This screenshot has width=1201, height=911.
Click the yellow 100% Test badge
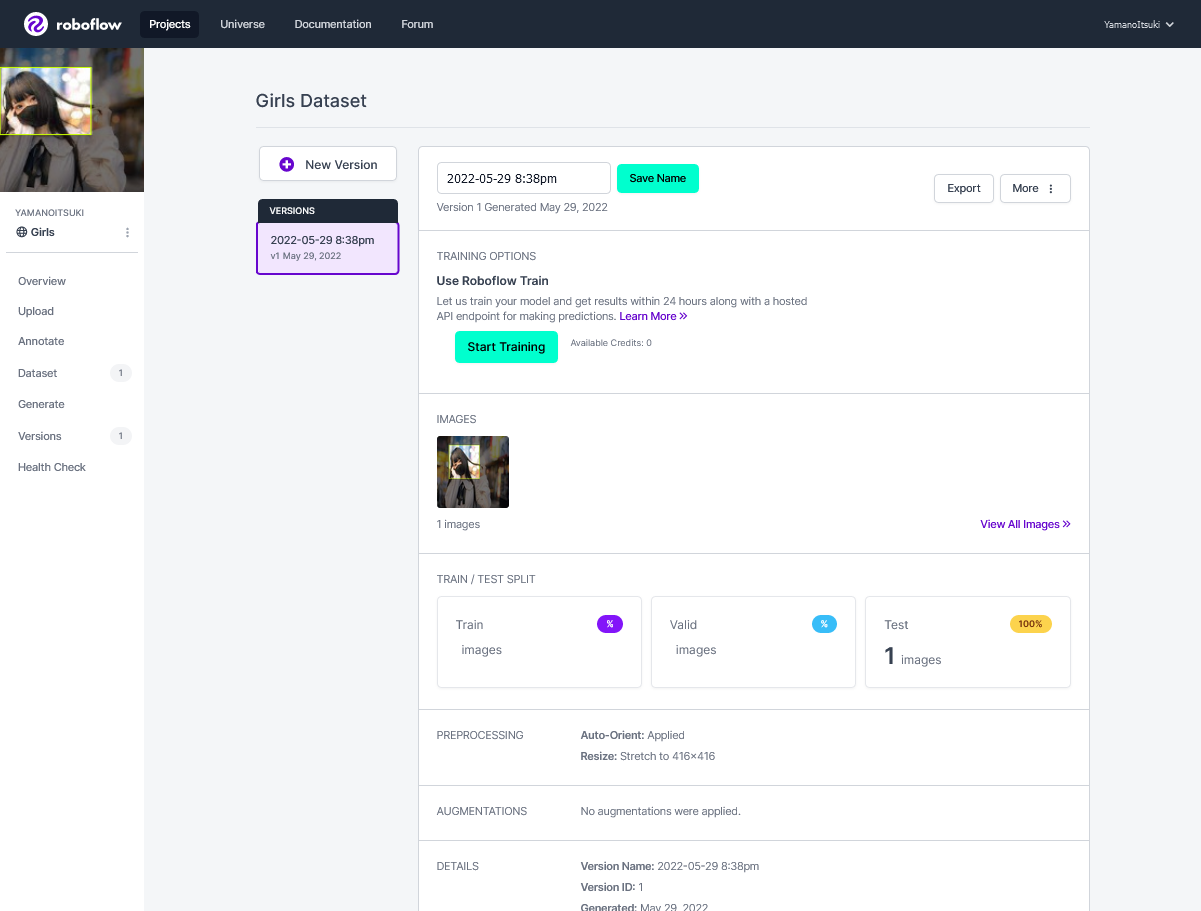tap(1031, 624)
